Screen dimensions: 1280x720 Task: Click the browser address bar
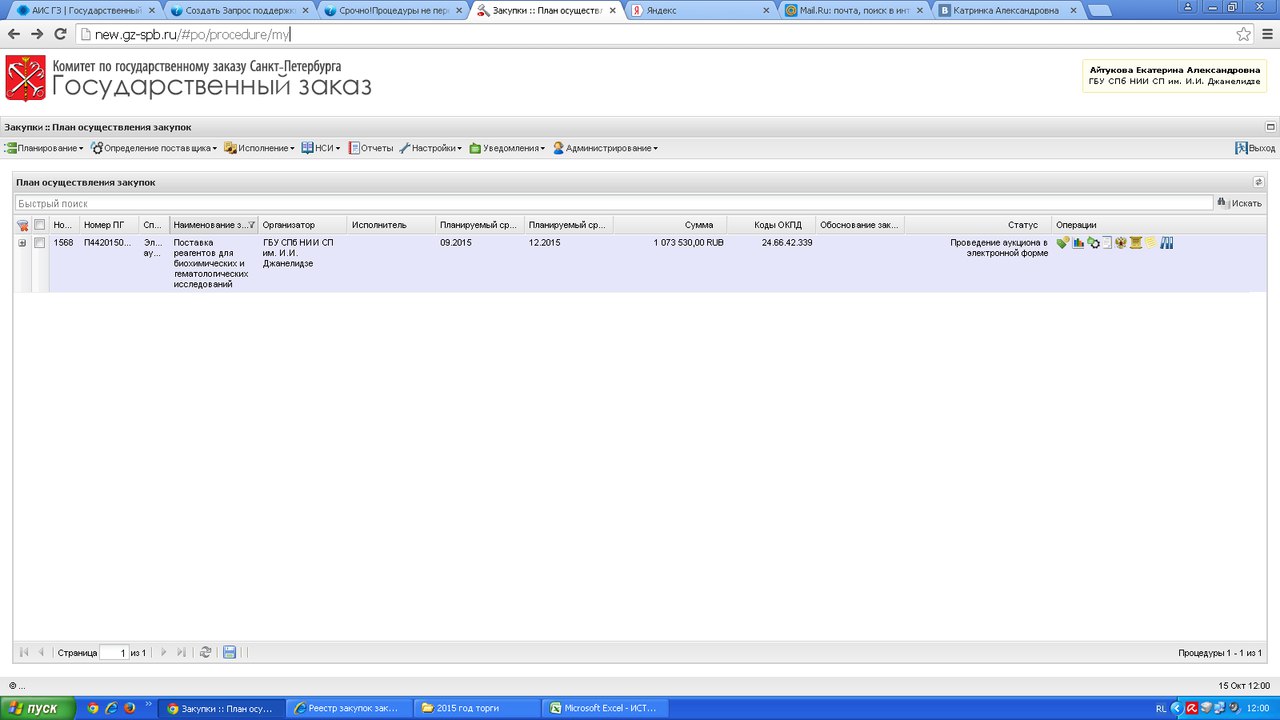click(660, 34)
